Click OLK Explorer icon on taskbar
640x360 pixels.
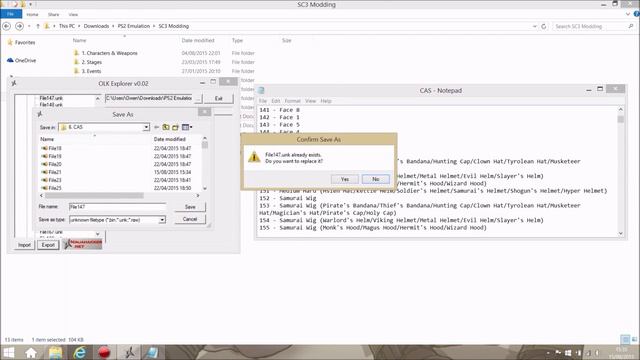129,353
